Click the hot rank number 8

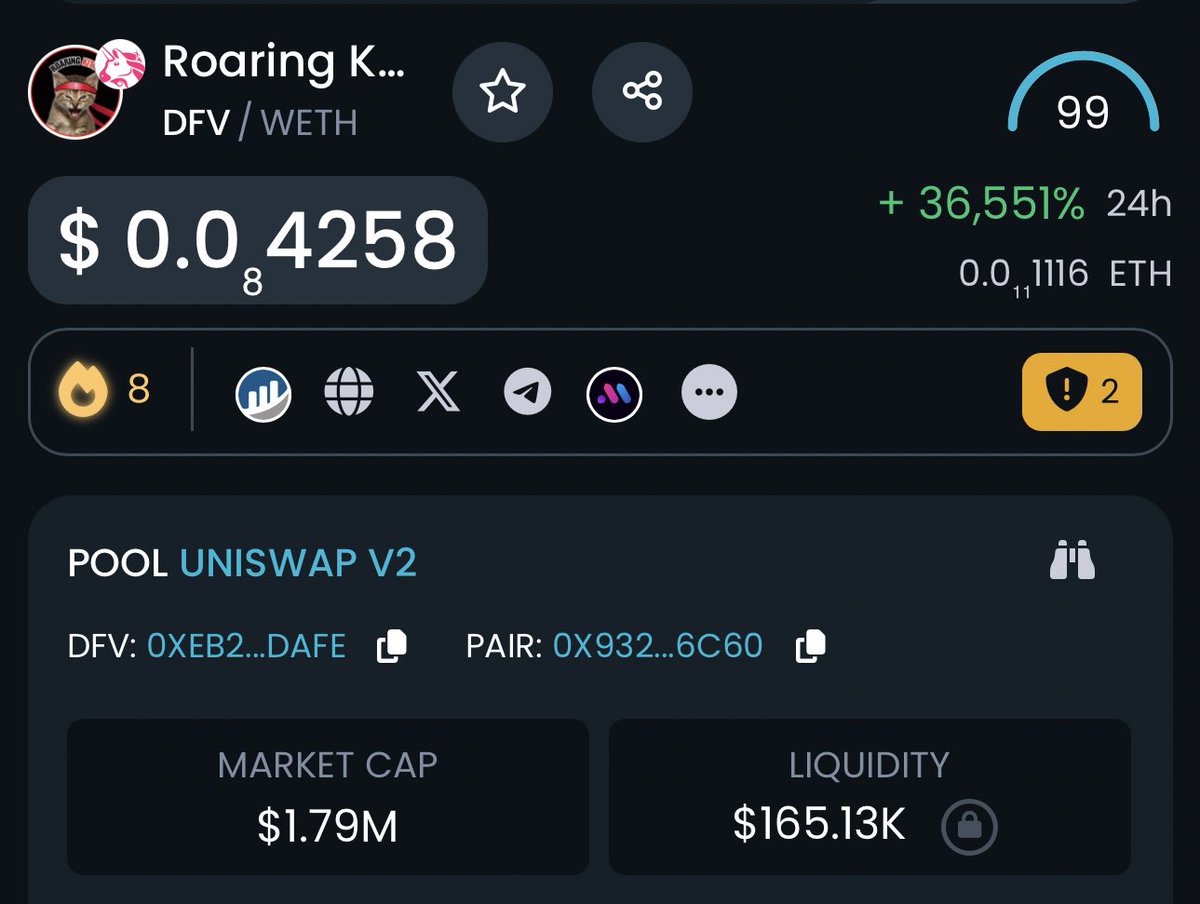[x=139, y=389]
